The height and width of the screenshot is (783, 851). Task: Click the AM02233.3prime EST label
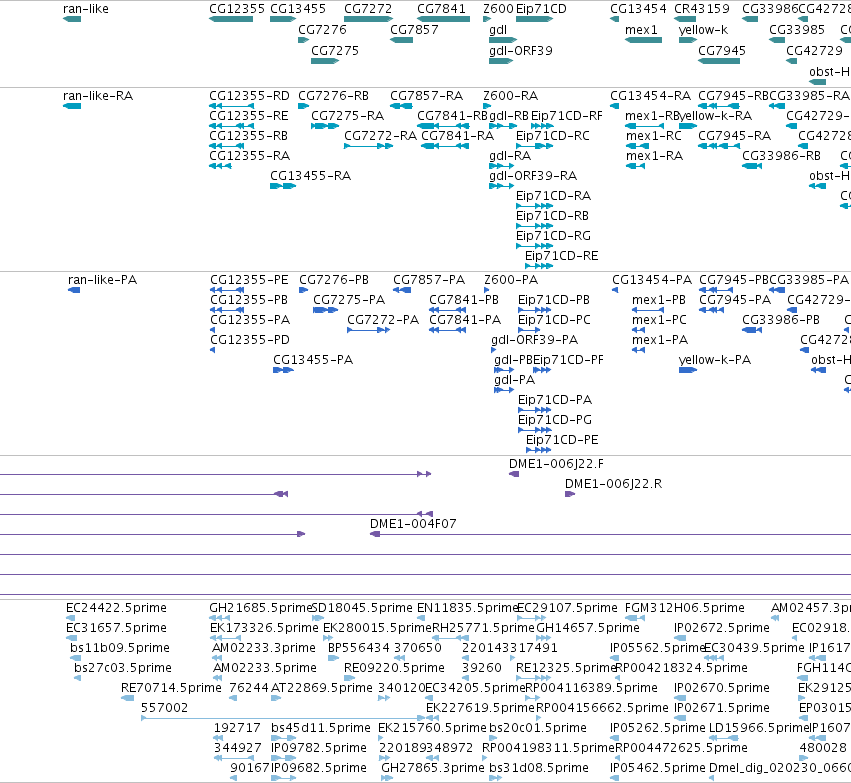(264, 648)
